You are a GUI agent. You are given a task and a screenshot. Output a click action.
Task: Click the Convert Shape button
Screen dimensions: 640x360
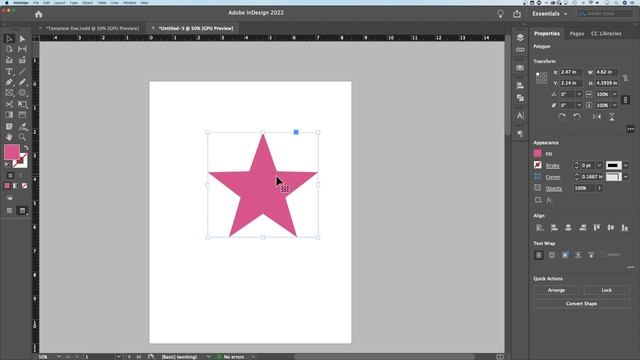[x=582, y=304]
